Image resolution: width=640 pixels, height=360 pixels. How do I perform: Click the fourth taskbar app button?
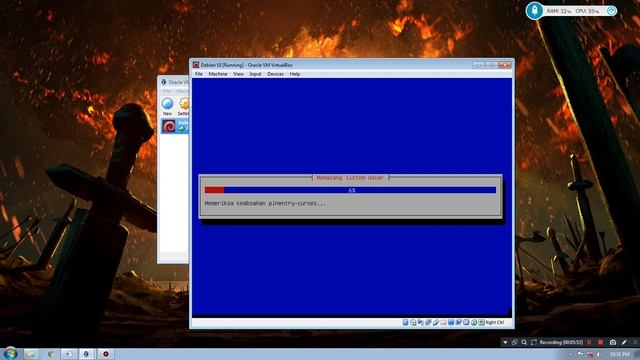click(x=69, y=354)
